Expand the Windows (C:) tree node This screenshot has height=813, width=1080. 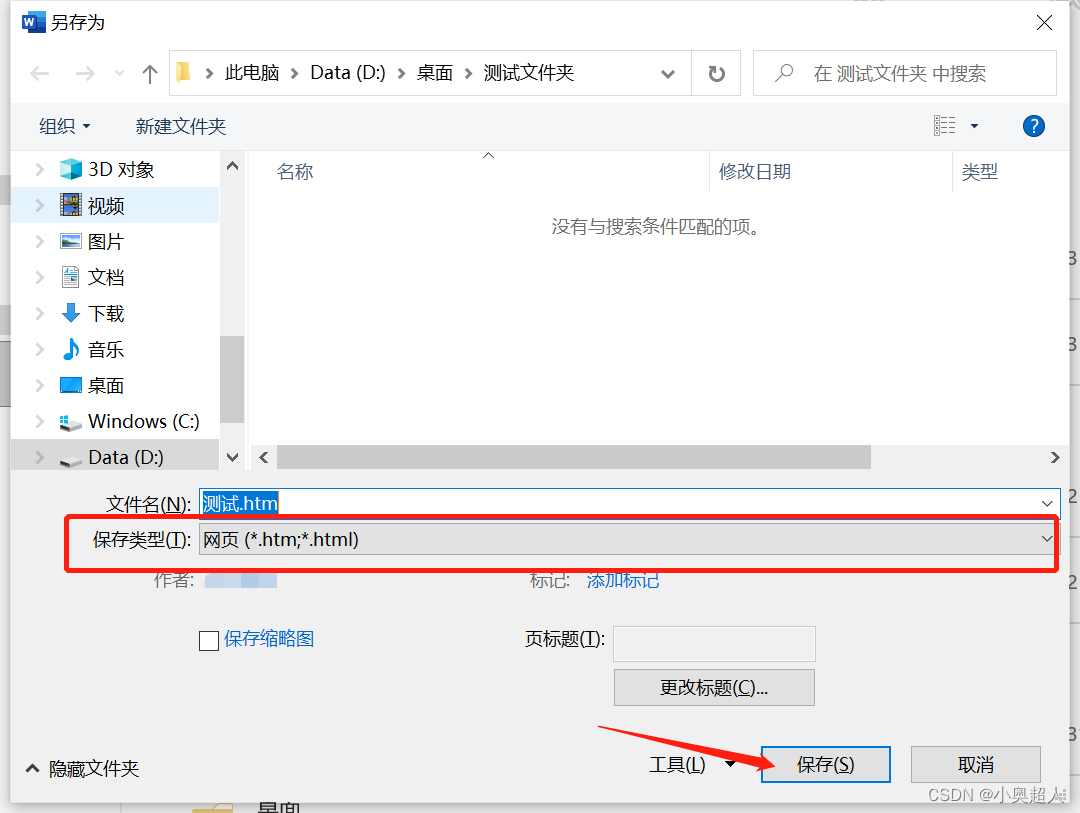tap(39, 421)
